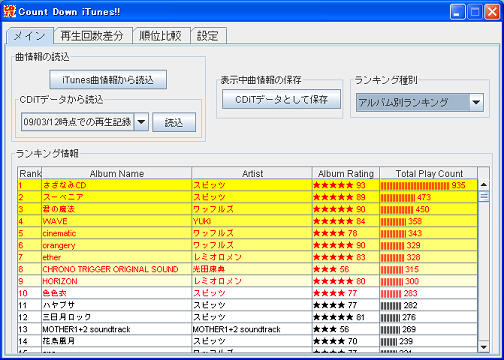Open the 順位比較 tab
Image resolution: width=504 pixels, height=360 pixels.
161,36
